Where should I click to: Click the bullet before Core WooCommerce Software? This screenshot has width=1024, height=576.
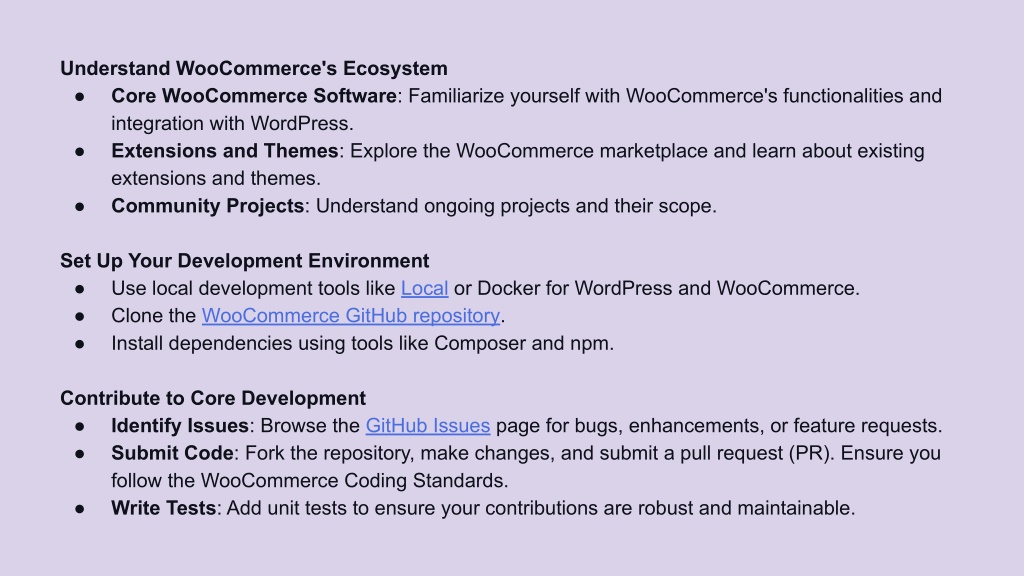80,97
